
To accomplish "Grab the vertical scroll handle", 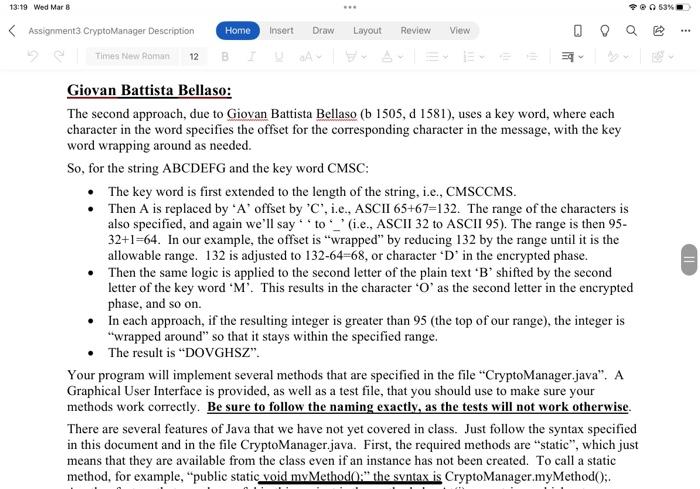I will 689,259.
